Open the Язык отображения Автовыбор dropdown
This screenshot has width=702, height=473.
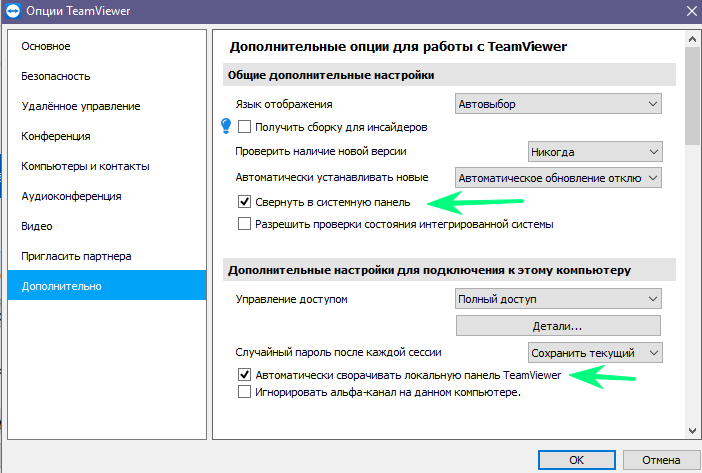[558, 104]
